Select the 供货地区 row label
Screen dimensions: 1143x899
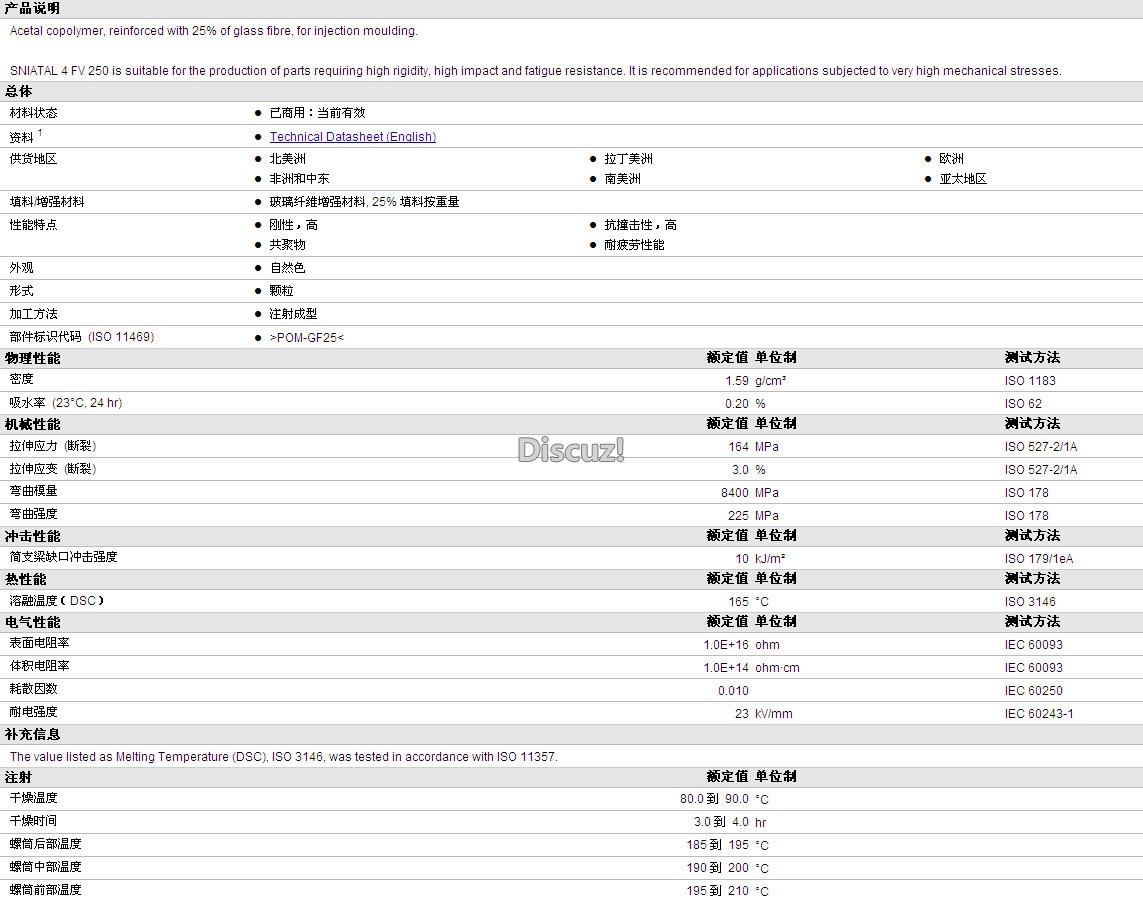pyautogui.click(x=34, y=158)
